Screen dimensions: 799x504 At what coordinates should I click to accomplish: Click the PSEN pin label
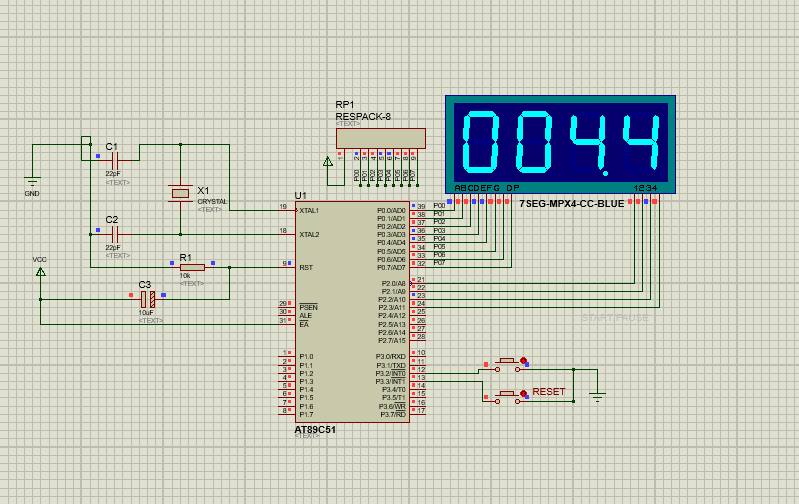click(x=308, y=307)
